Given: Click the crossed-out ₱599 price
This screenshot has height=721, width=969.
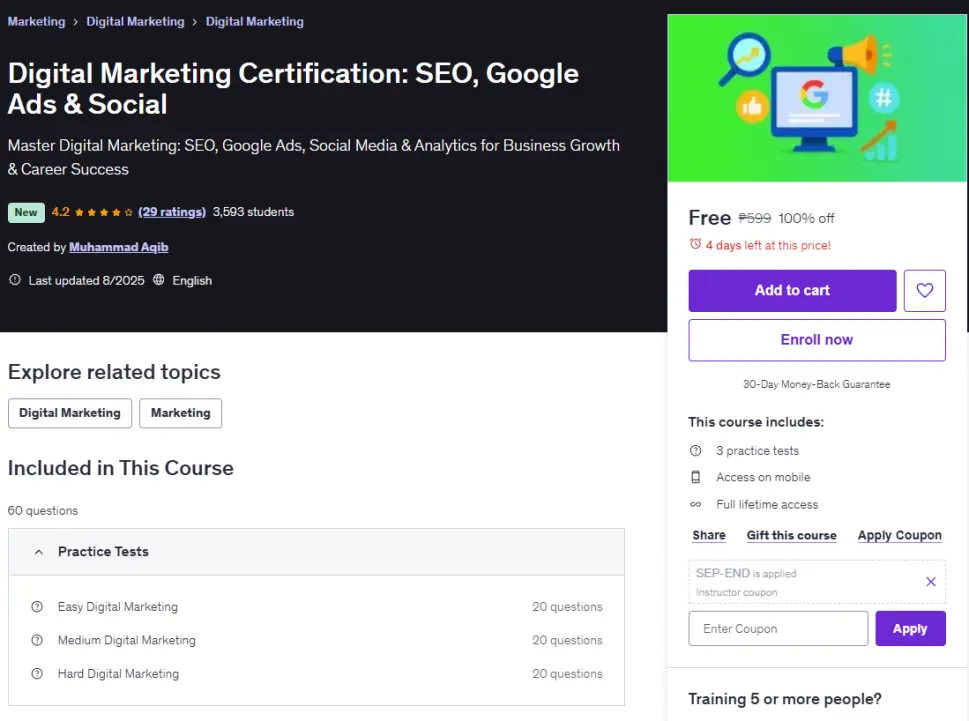Looking at the screenshot, I should point(755,218).
